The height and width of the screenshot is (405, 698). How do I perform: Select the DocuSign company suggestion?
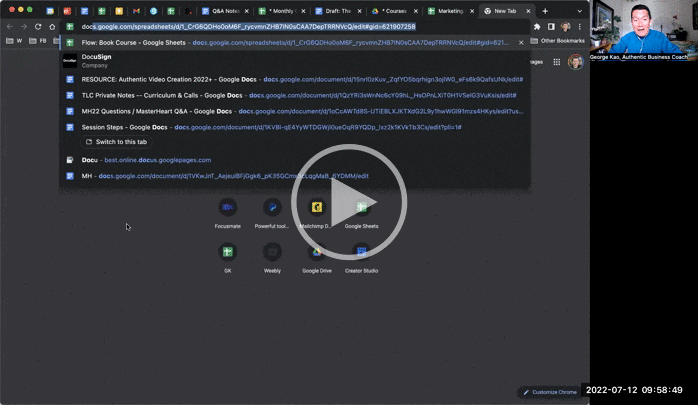click(294, 61)
